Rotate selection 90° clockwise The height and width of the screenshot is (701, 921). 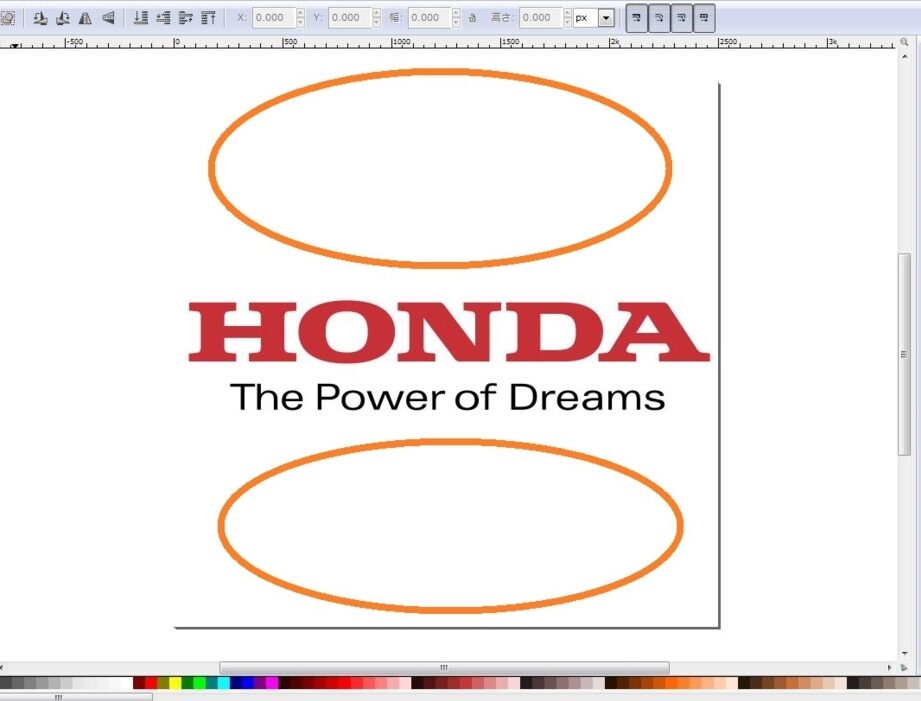[62, 18]
